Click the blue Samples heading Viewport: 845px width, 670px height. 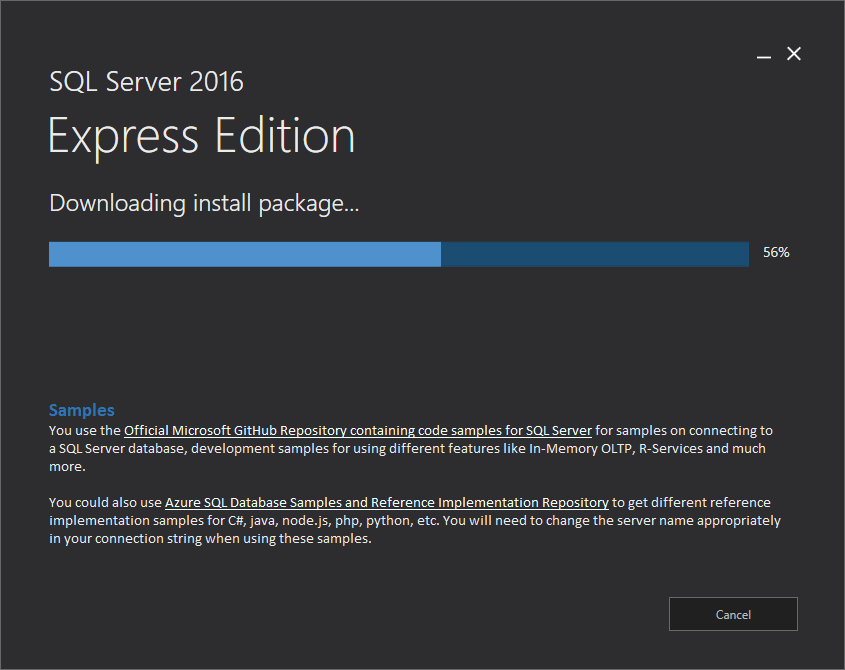click(x=82, y=410)
